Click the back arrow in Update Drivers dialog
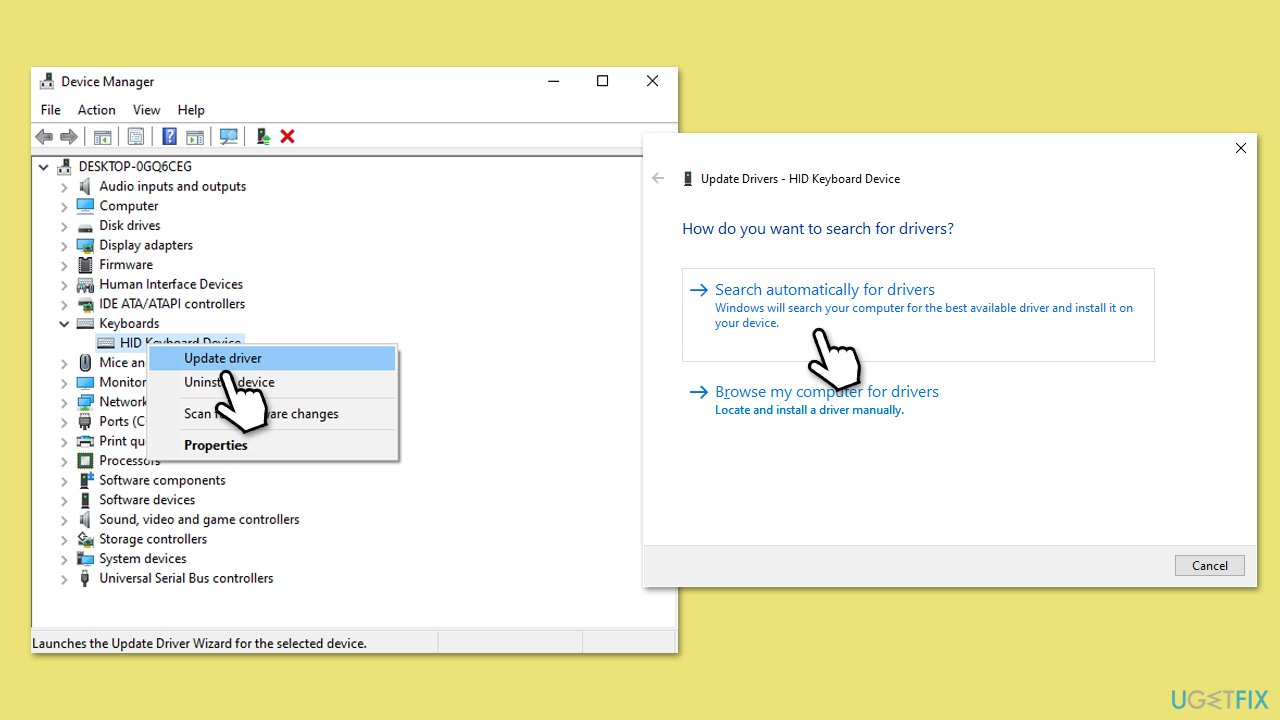Viewport: 1280px width, 720px height. click(x=658, y=179)
